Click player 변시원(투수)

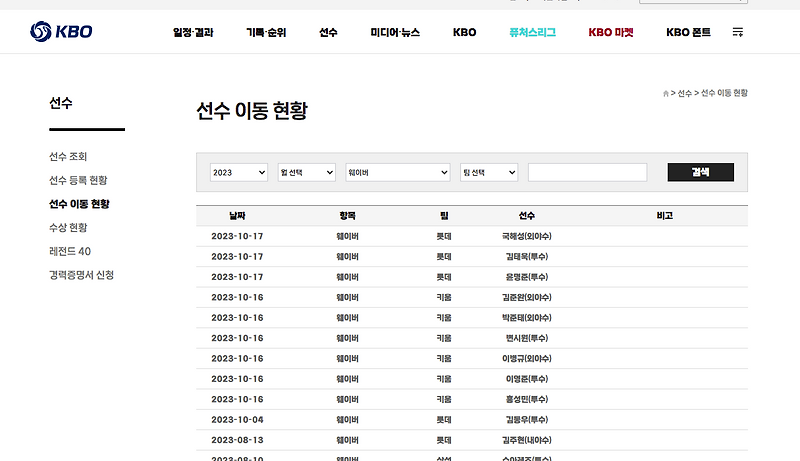(527, 338)
